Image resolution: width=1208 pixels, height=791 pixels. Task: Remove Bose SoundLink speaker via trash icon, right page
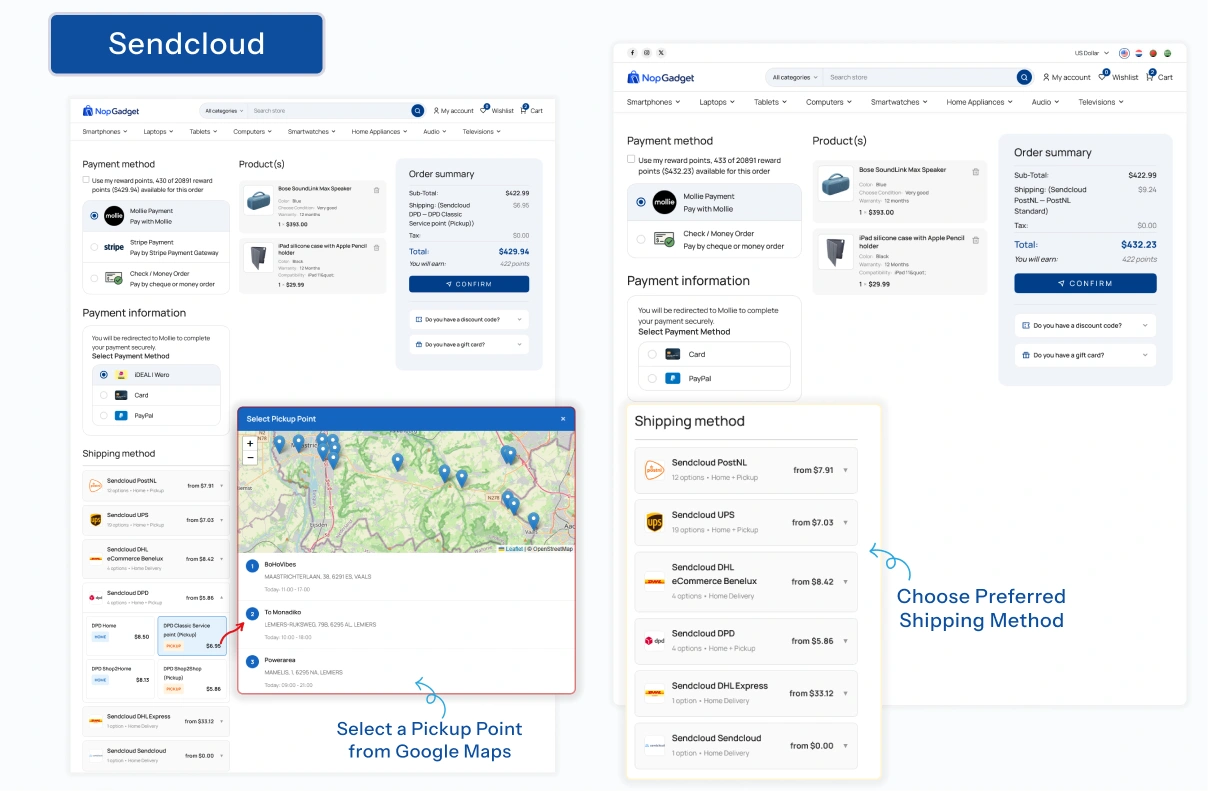[x=975, y=172]
